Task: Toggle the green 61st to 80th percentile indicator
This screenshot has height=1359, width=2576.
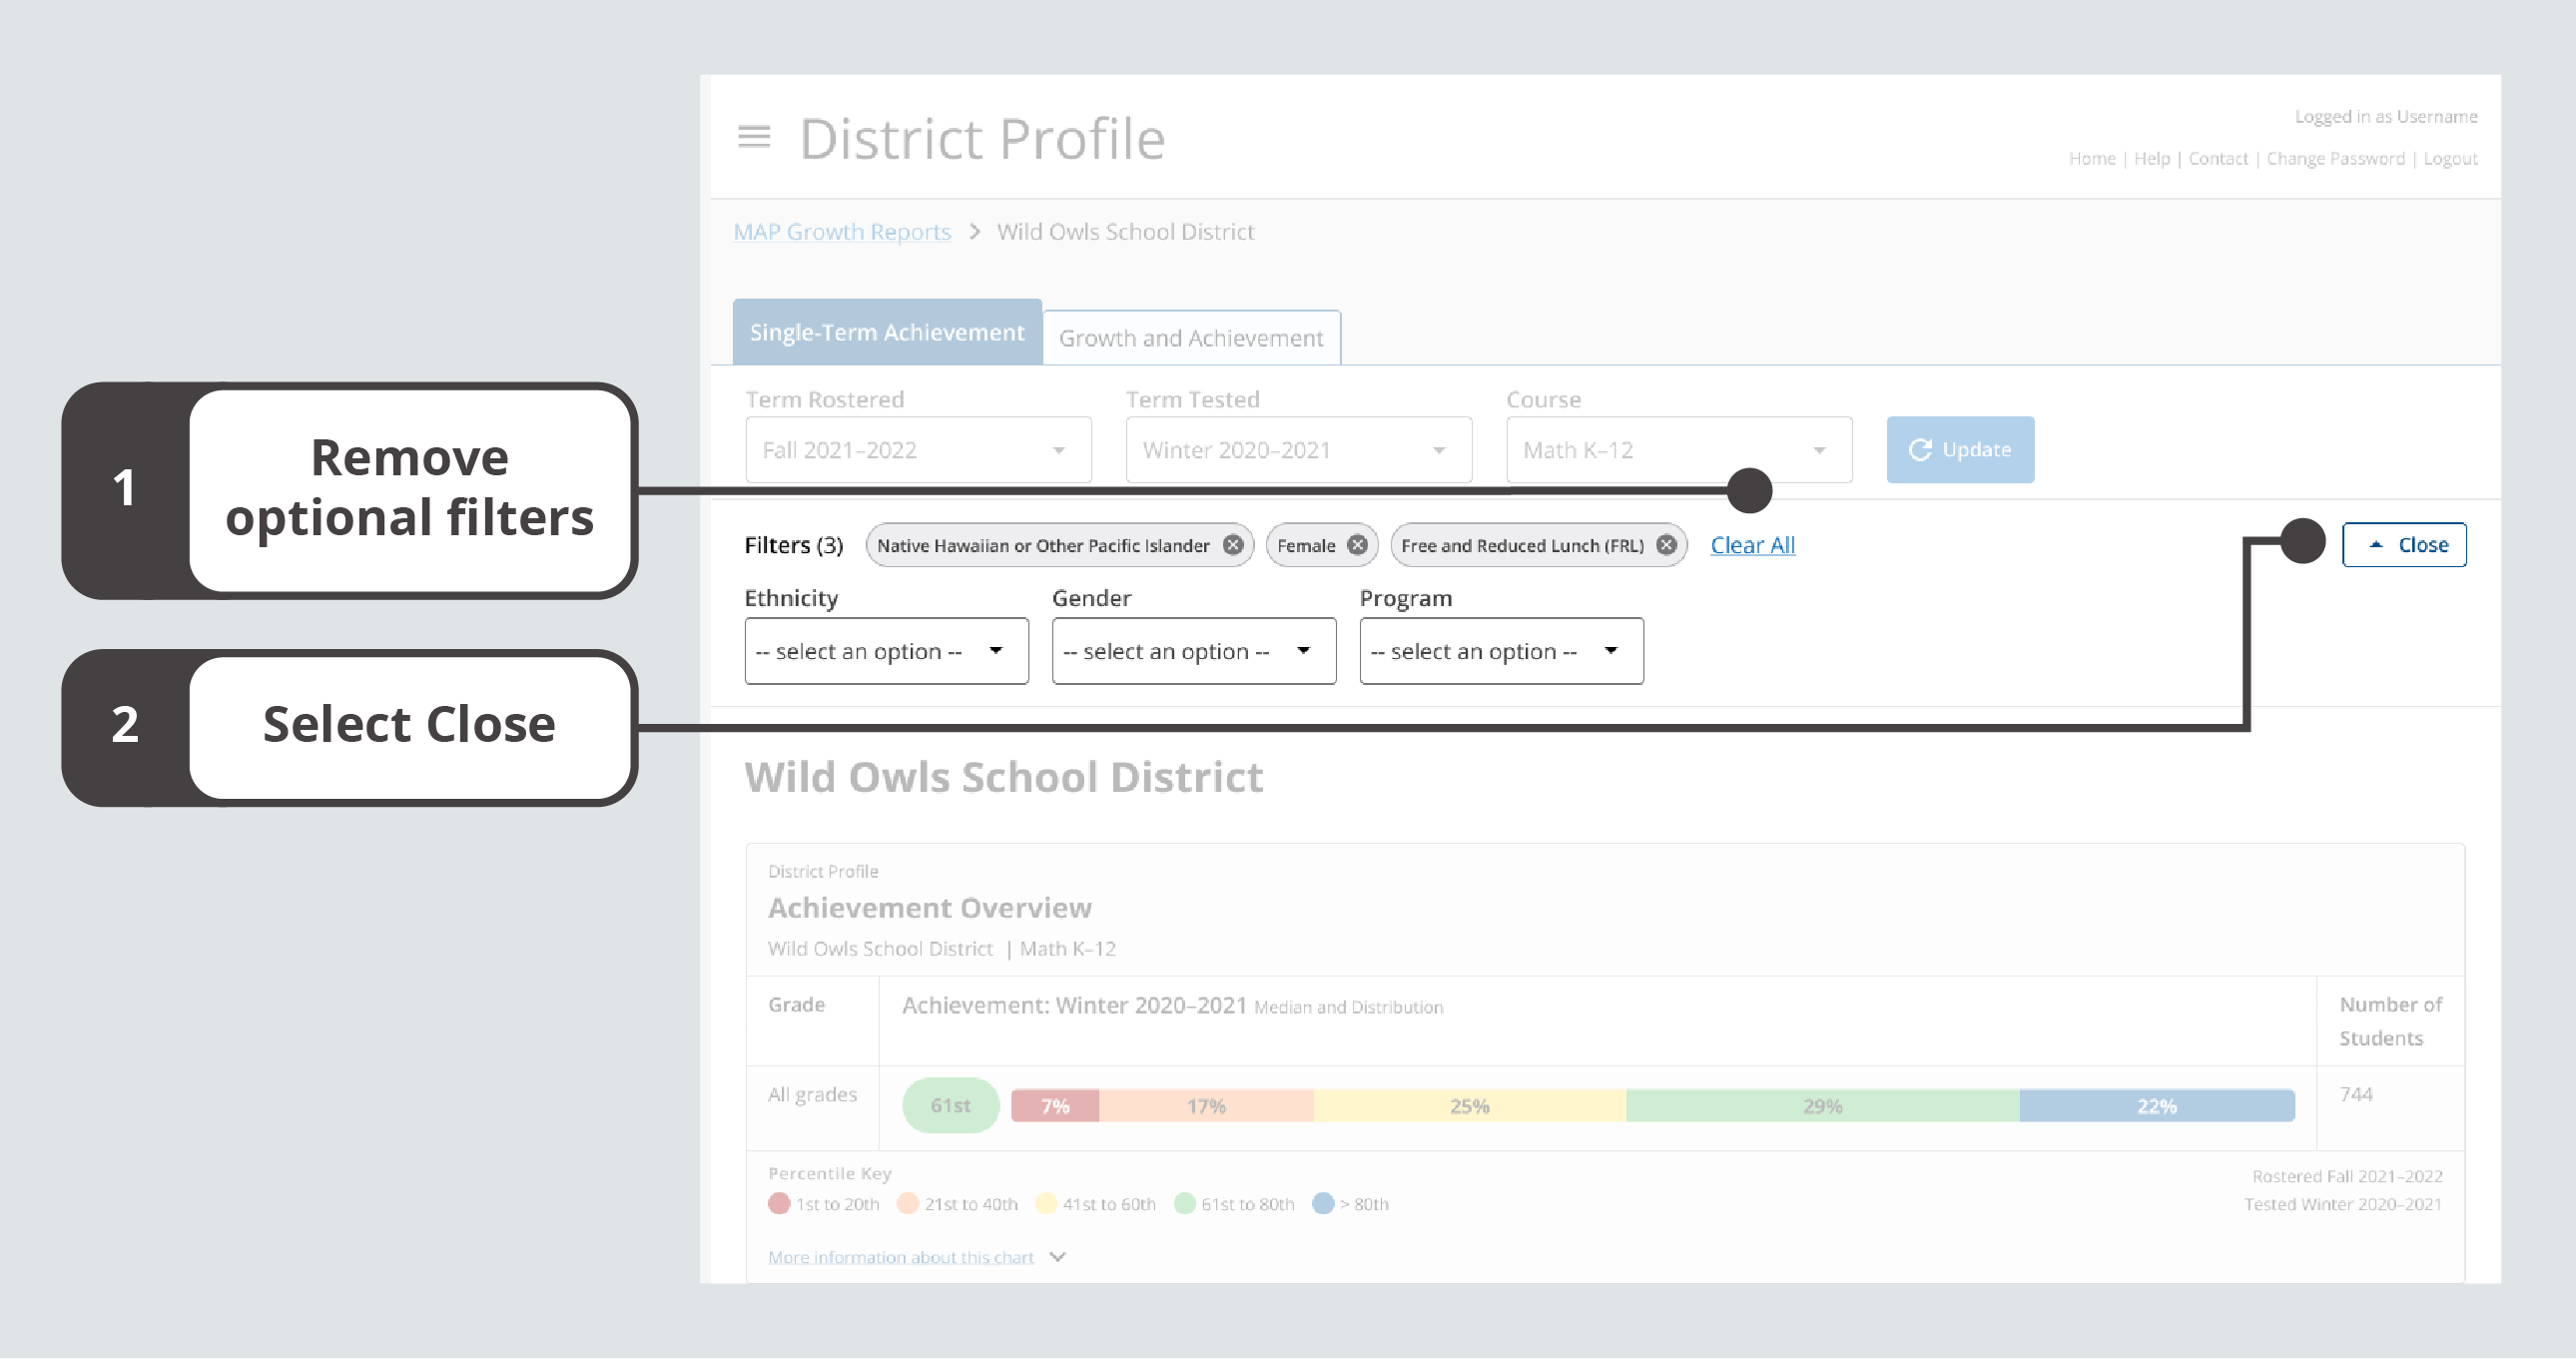Action: pyautogui.click(x=1186, y=1204)
